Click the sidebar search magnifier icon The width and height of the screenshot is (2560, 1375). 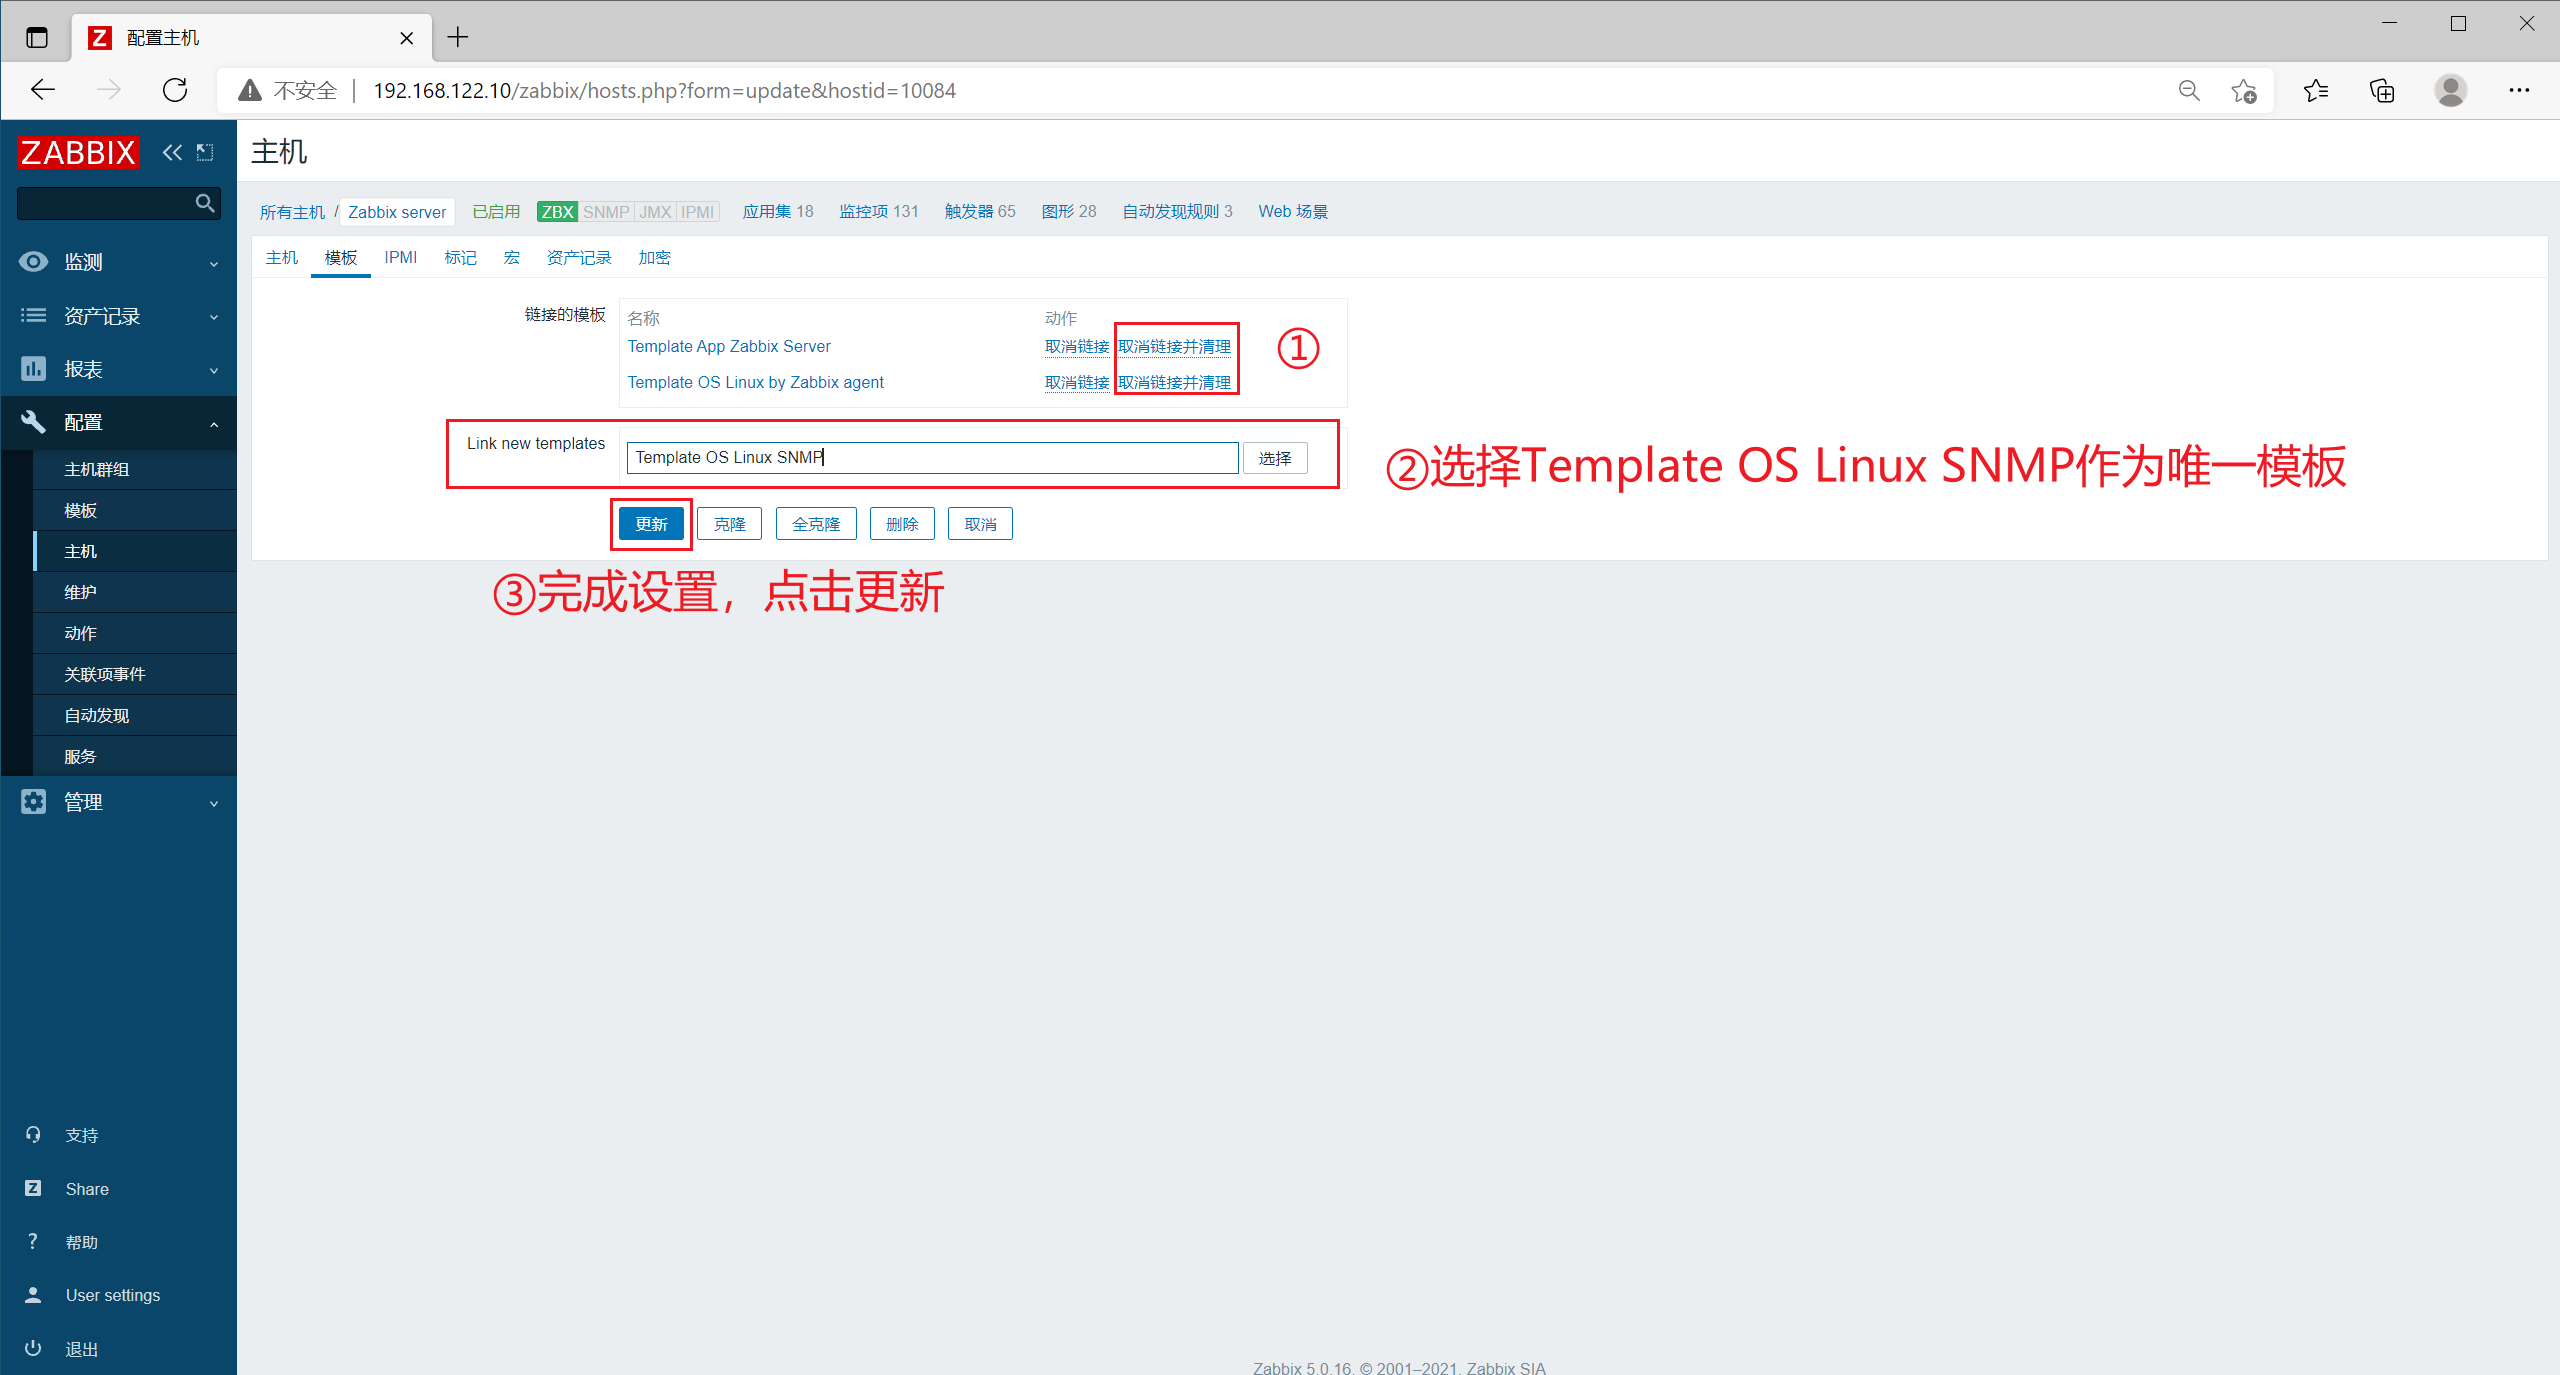(x=205, y=203)
